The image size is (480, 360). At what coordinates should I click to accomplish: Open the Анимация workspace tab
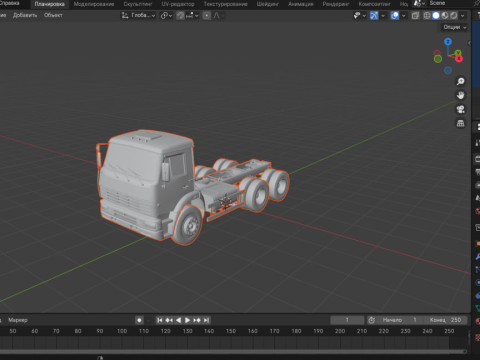pyautogui.click(x=301, y=4)
